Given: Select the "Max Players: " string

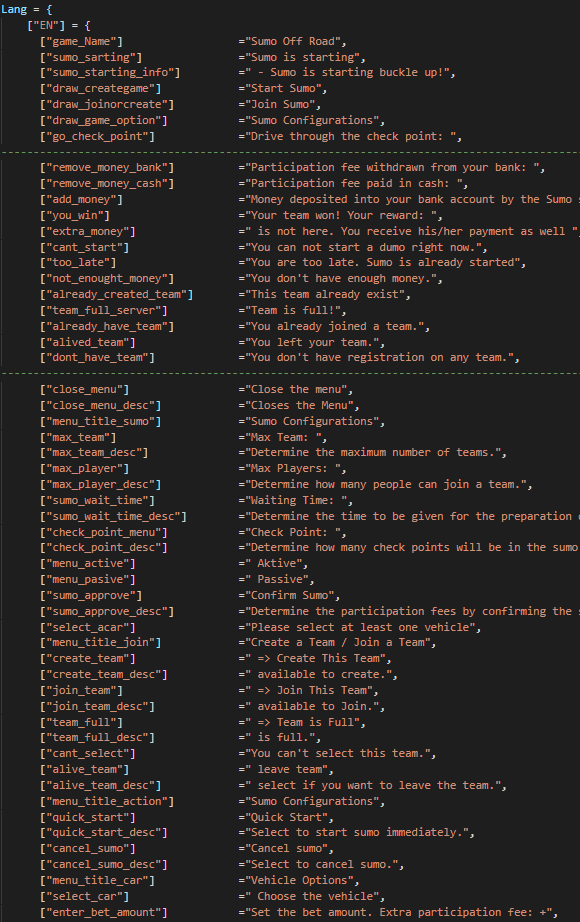Looking at the screenshot, I should (x=295, y=469).
